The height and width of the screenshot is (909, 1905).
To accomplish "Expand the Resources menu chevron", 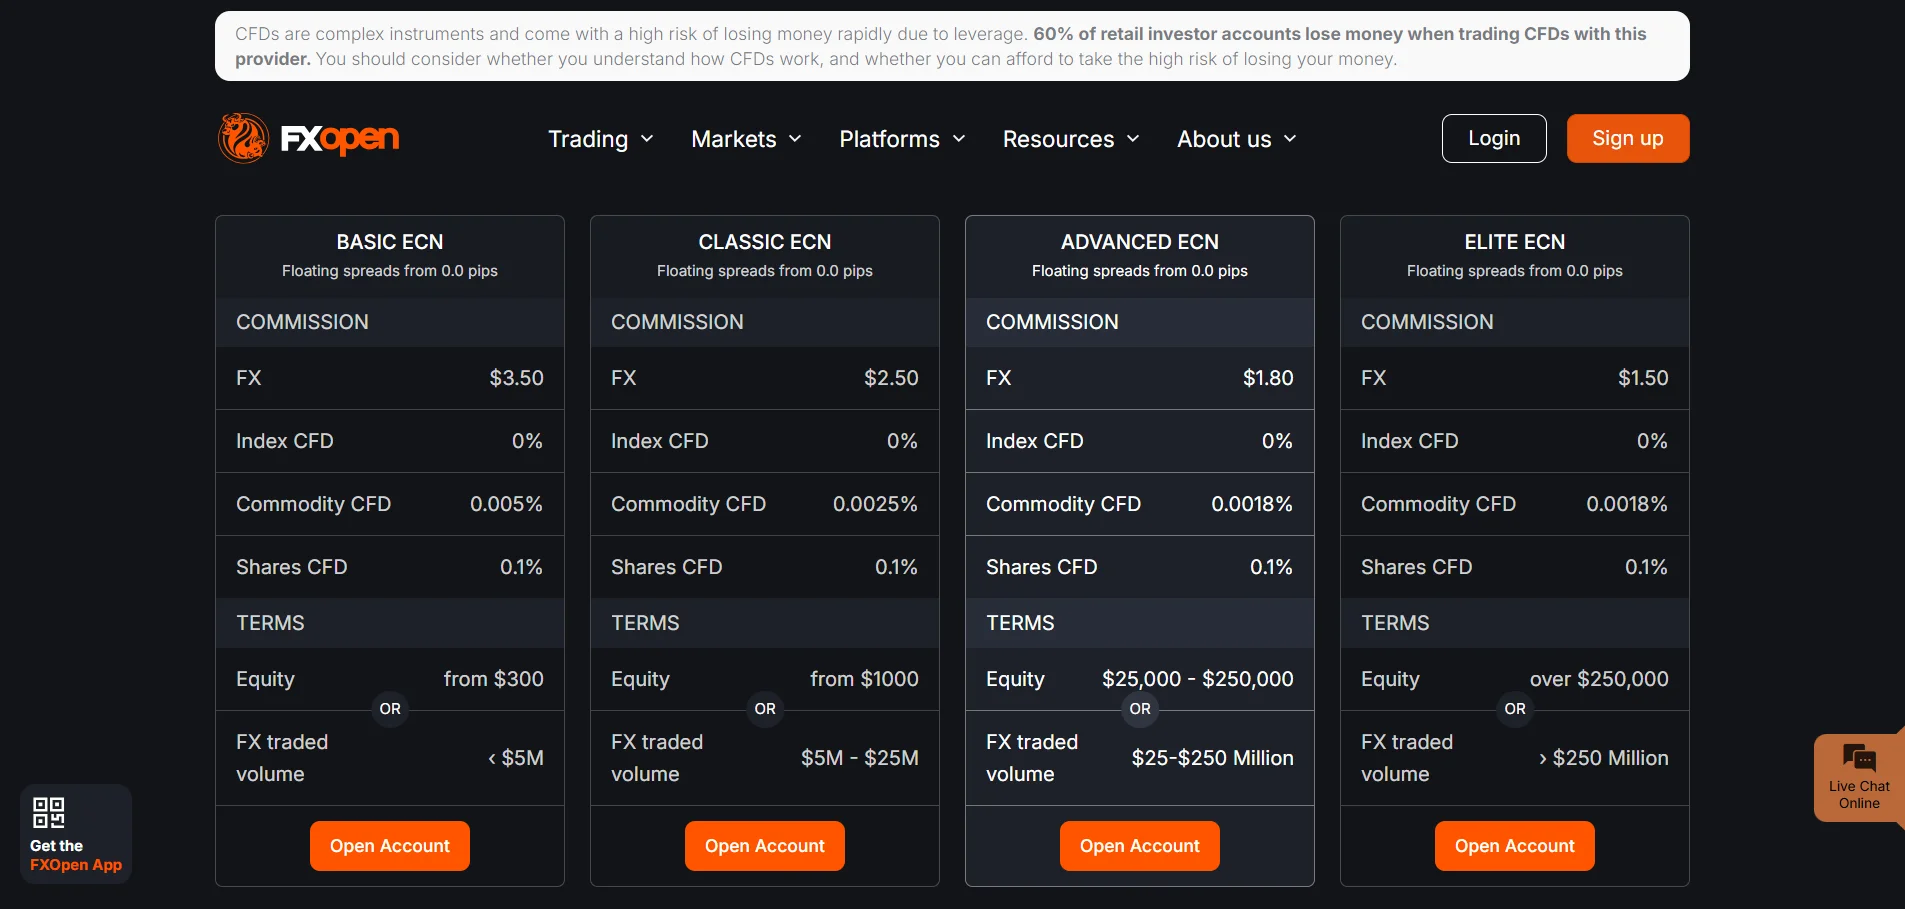I will [1133, 139].
